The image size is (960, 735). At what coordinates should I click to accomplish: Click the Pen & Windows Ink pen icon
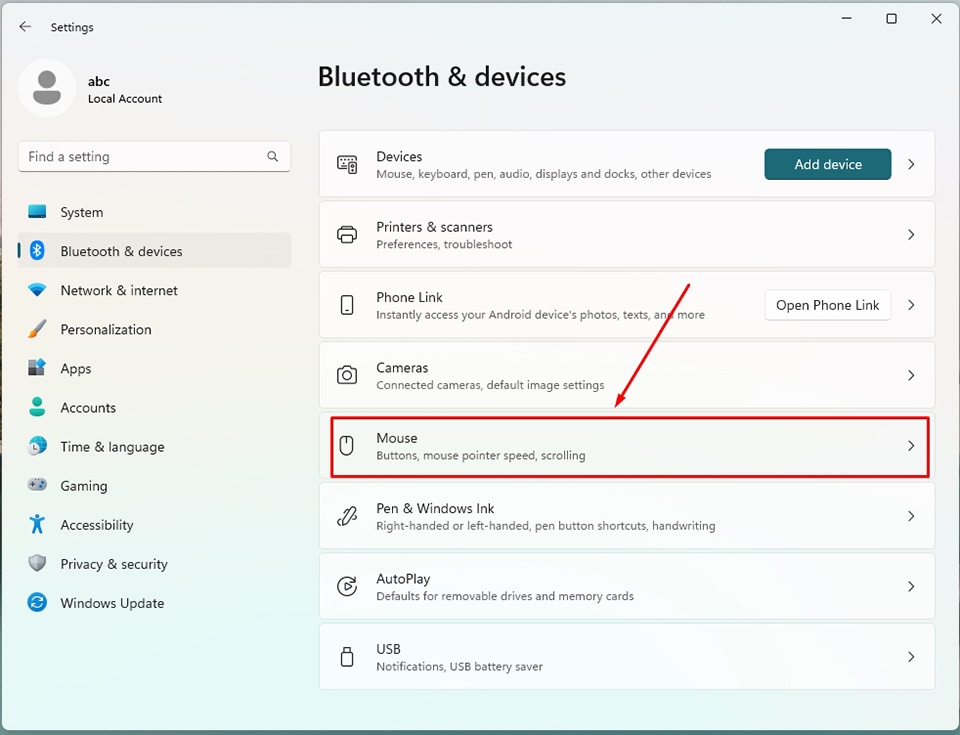tap(347, 516)
